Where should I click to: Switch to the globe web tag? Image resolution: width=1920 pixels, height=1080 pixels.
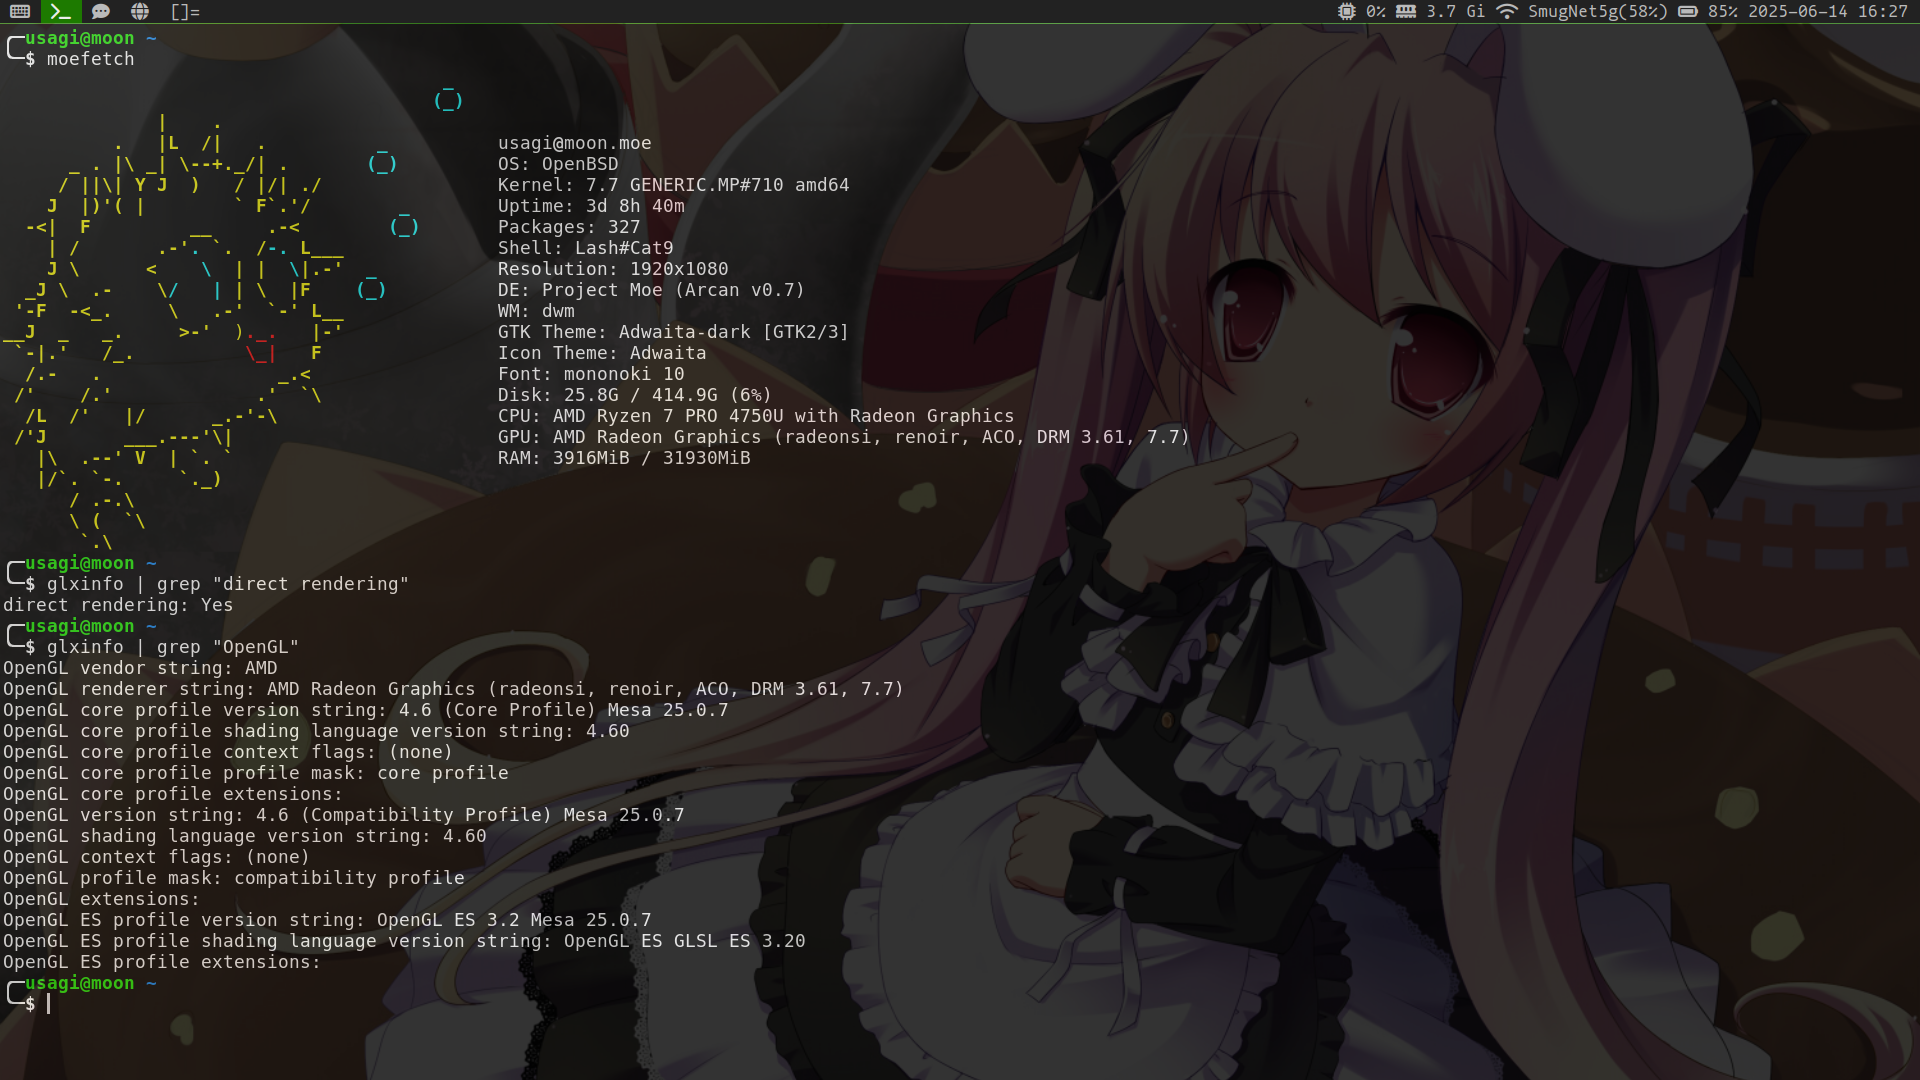[x=140, y=12]
